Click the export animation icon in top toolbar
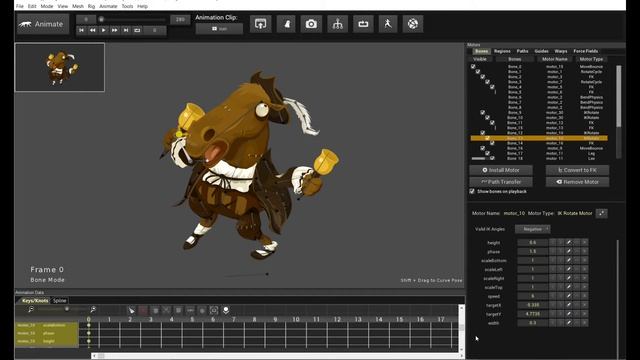 pyautogui.click(x=260, y=24)
